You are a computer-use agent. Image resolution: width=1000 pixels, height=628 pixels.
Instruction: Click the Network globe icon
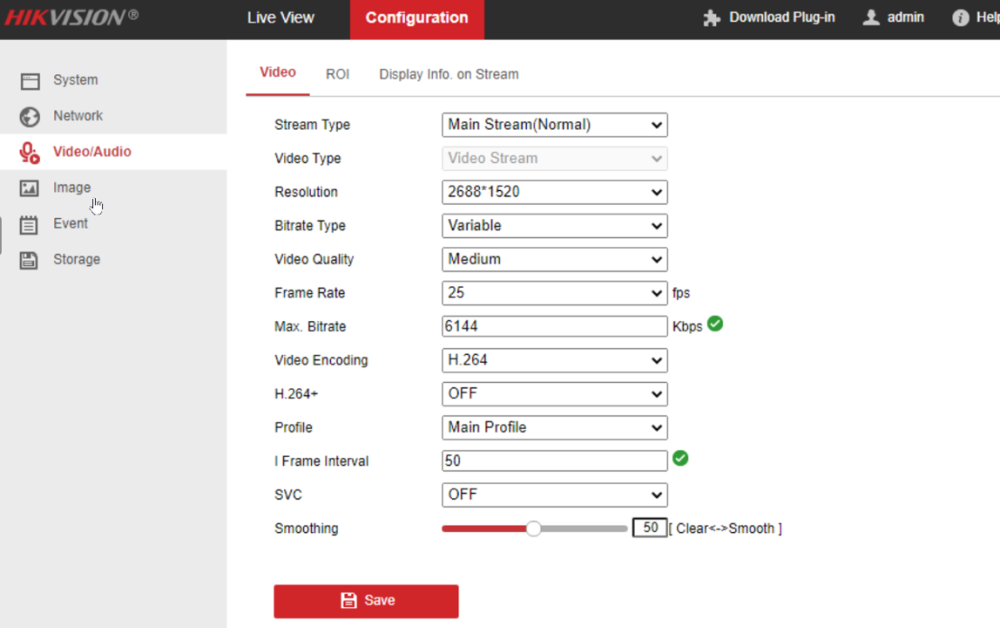29,117
